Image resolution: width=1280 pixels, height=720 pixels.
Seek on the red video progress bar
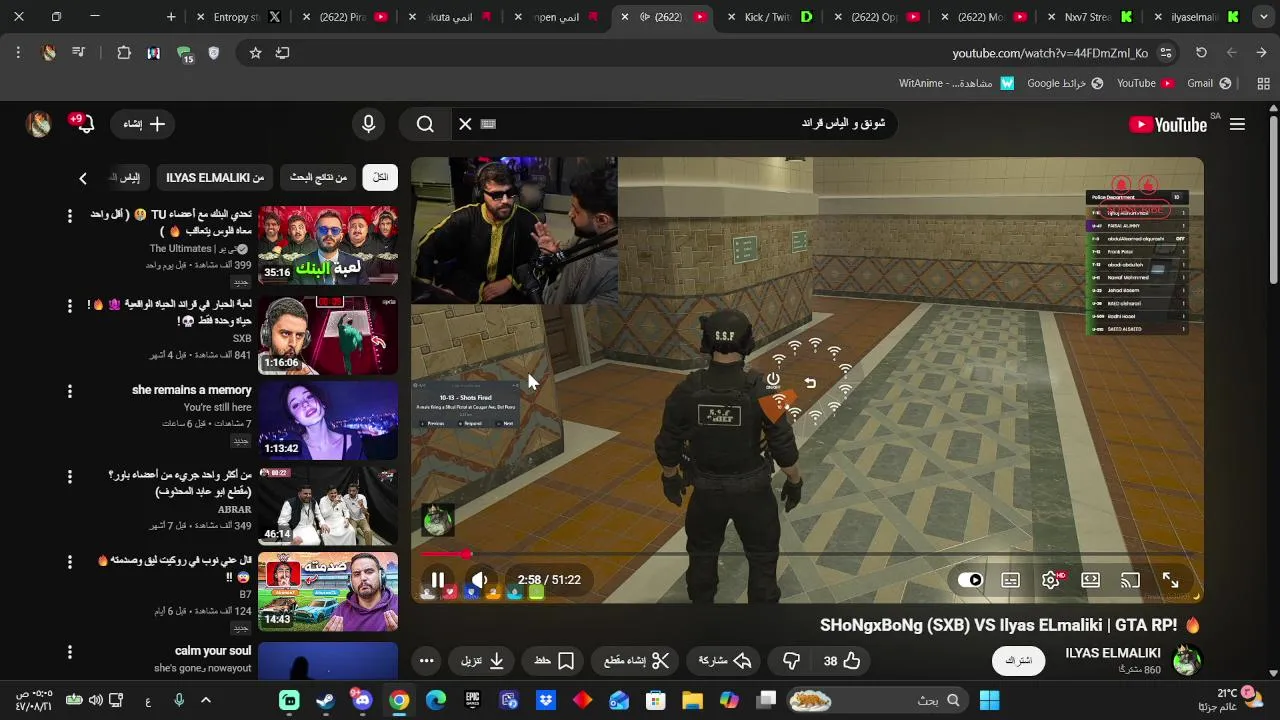click(808, 553)
